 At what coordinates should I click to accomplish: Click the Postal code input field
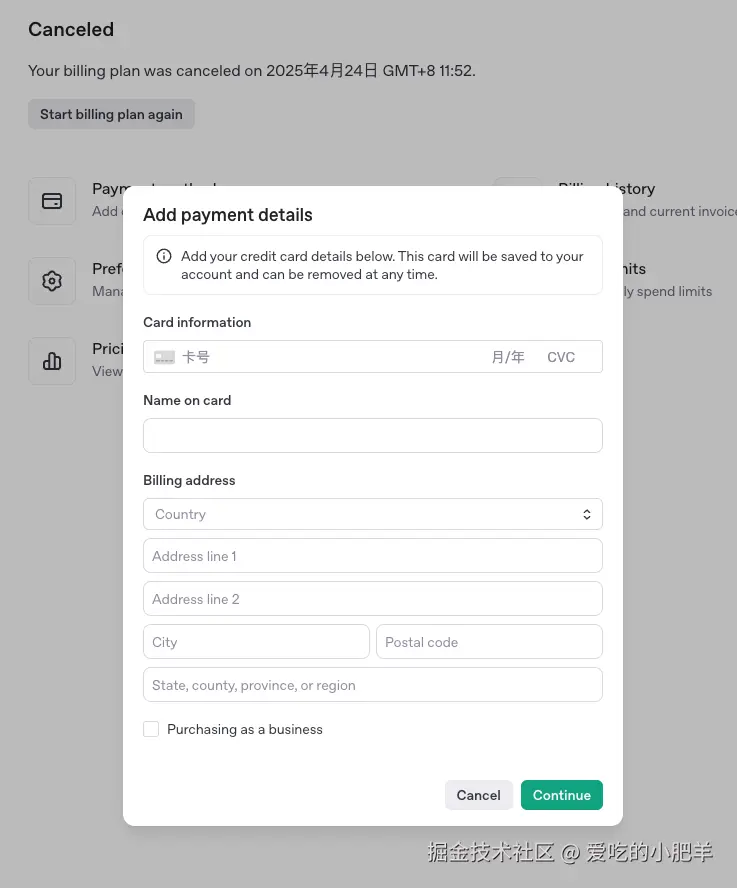489,642
